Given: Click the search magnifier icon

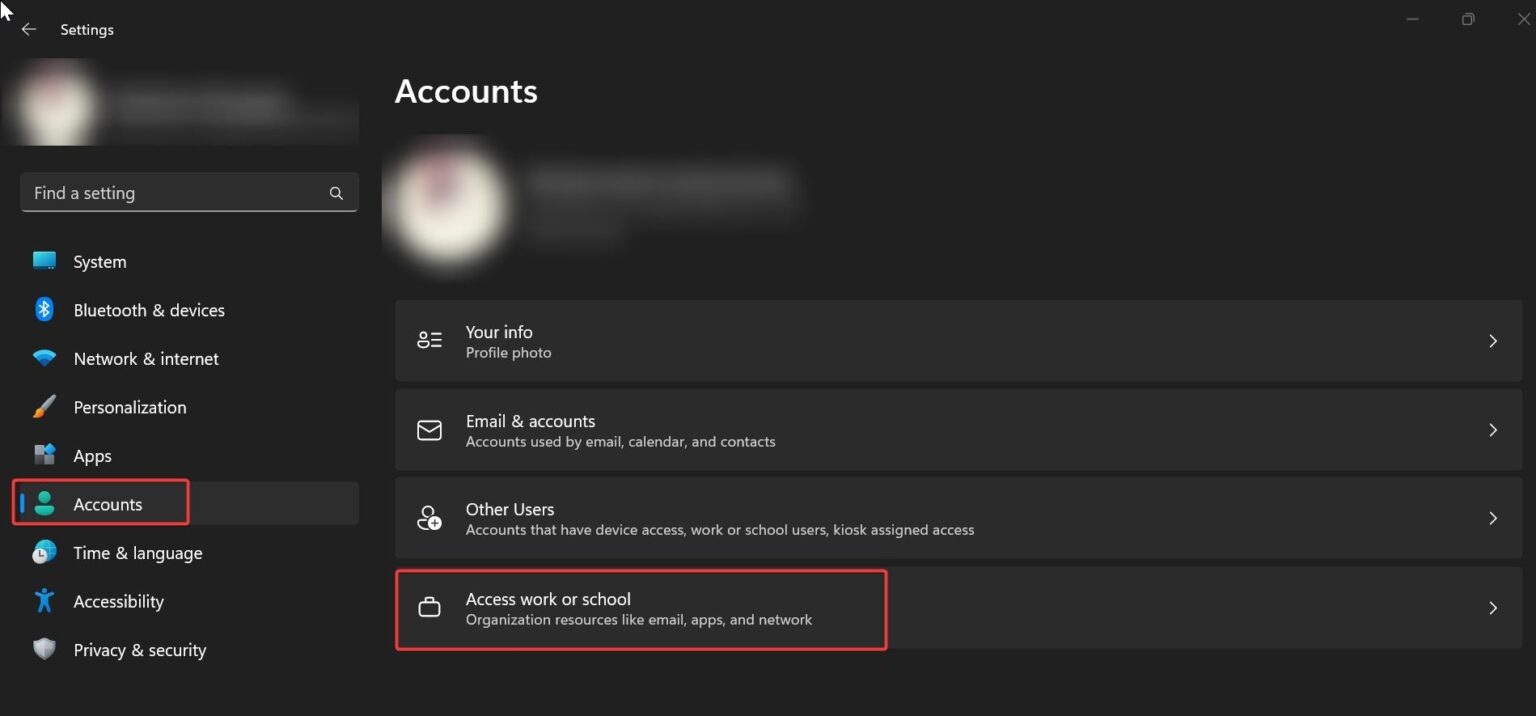Looking at the screenshot, I should [336, 193].
